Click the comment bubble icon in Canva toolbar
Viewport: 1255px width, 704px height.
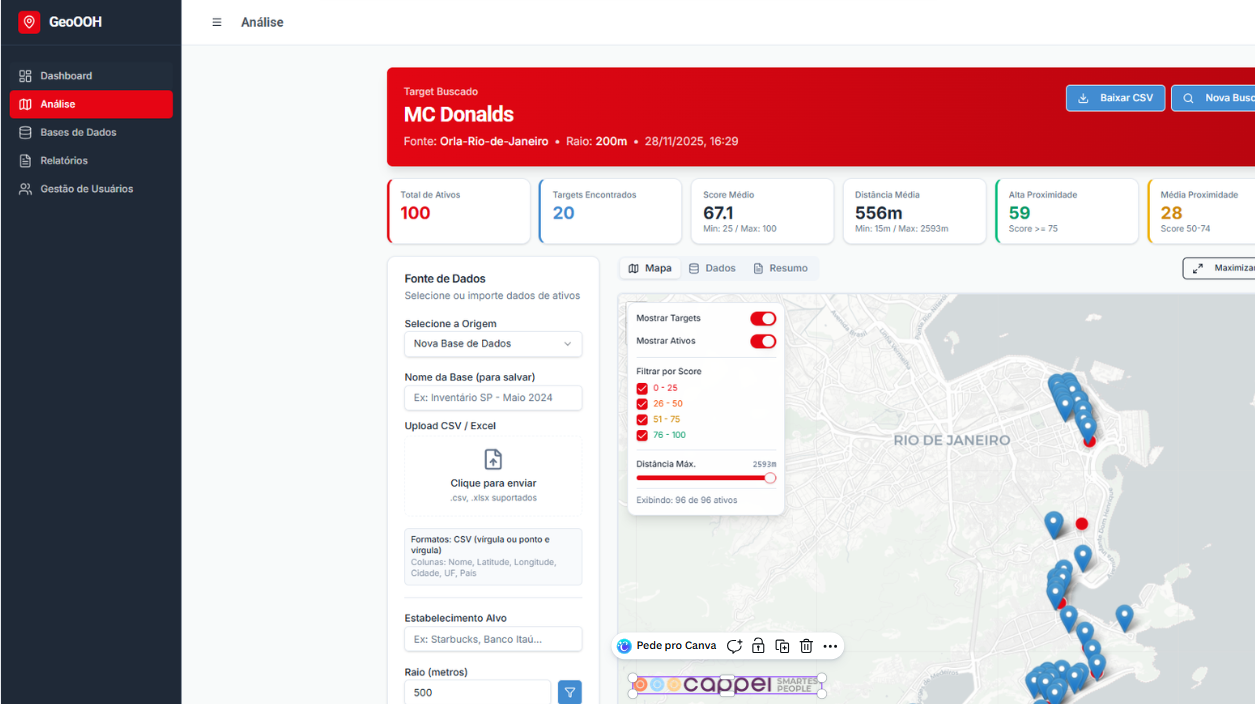pyautogui.click(x=734, y=646)
